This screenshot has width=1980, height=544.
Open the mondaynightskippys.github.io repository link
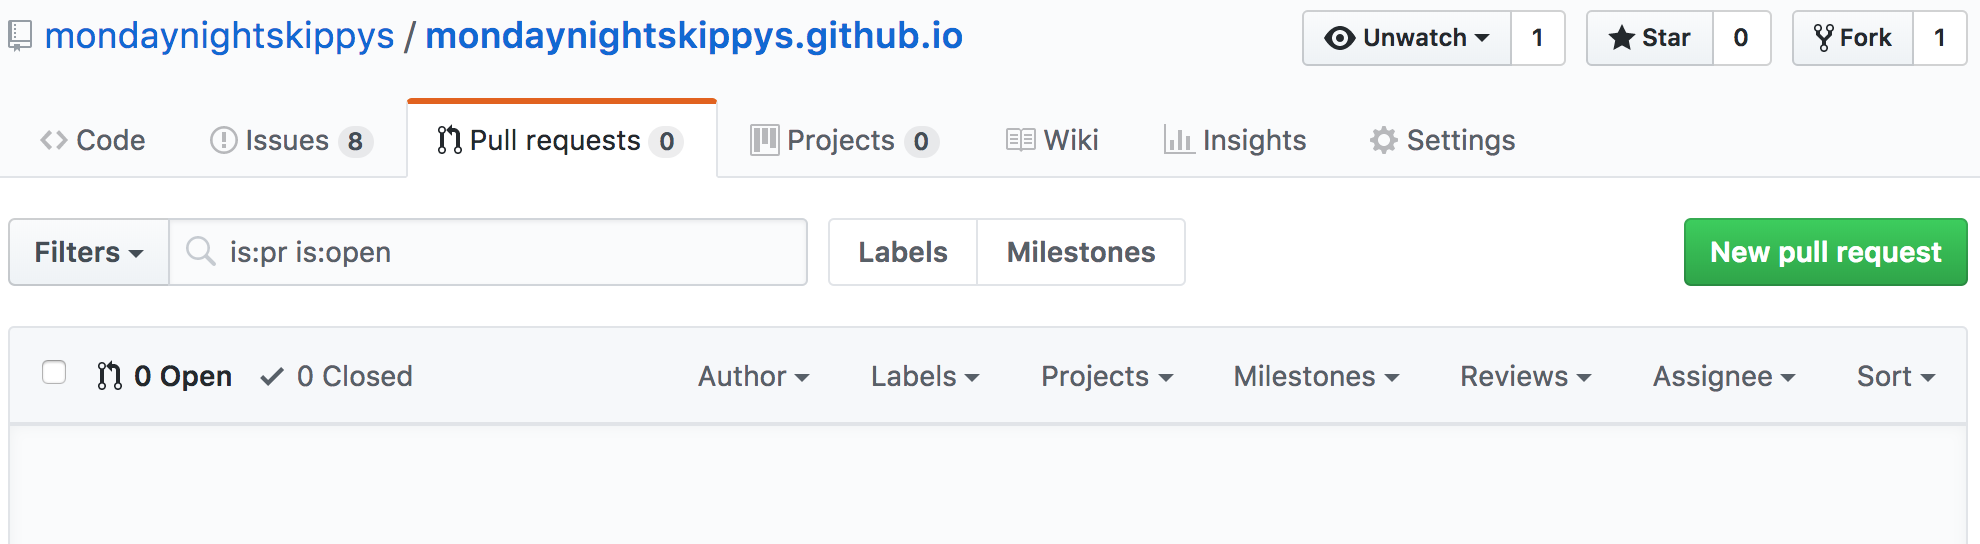click(x=694, y=36)
